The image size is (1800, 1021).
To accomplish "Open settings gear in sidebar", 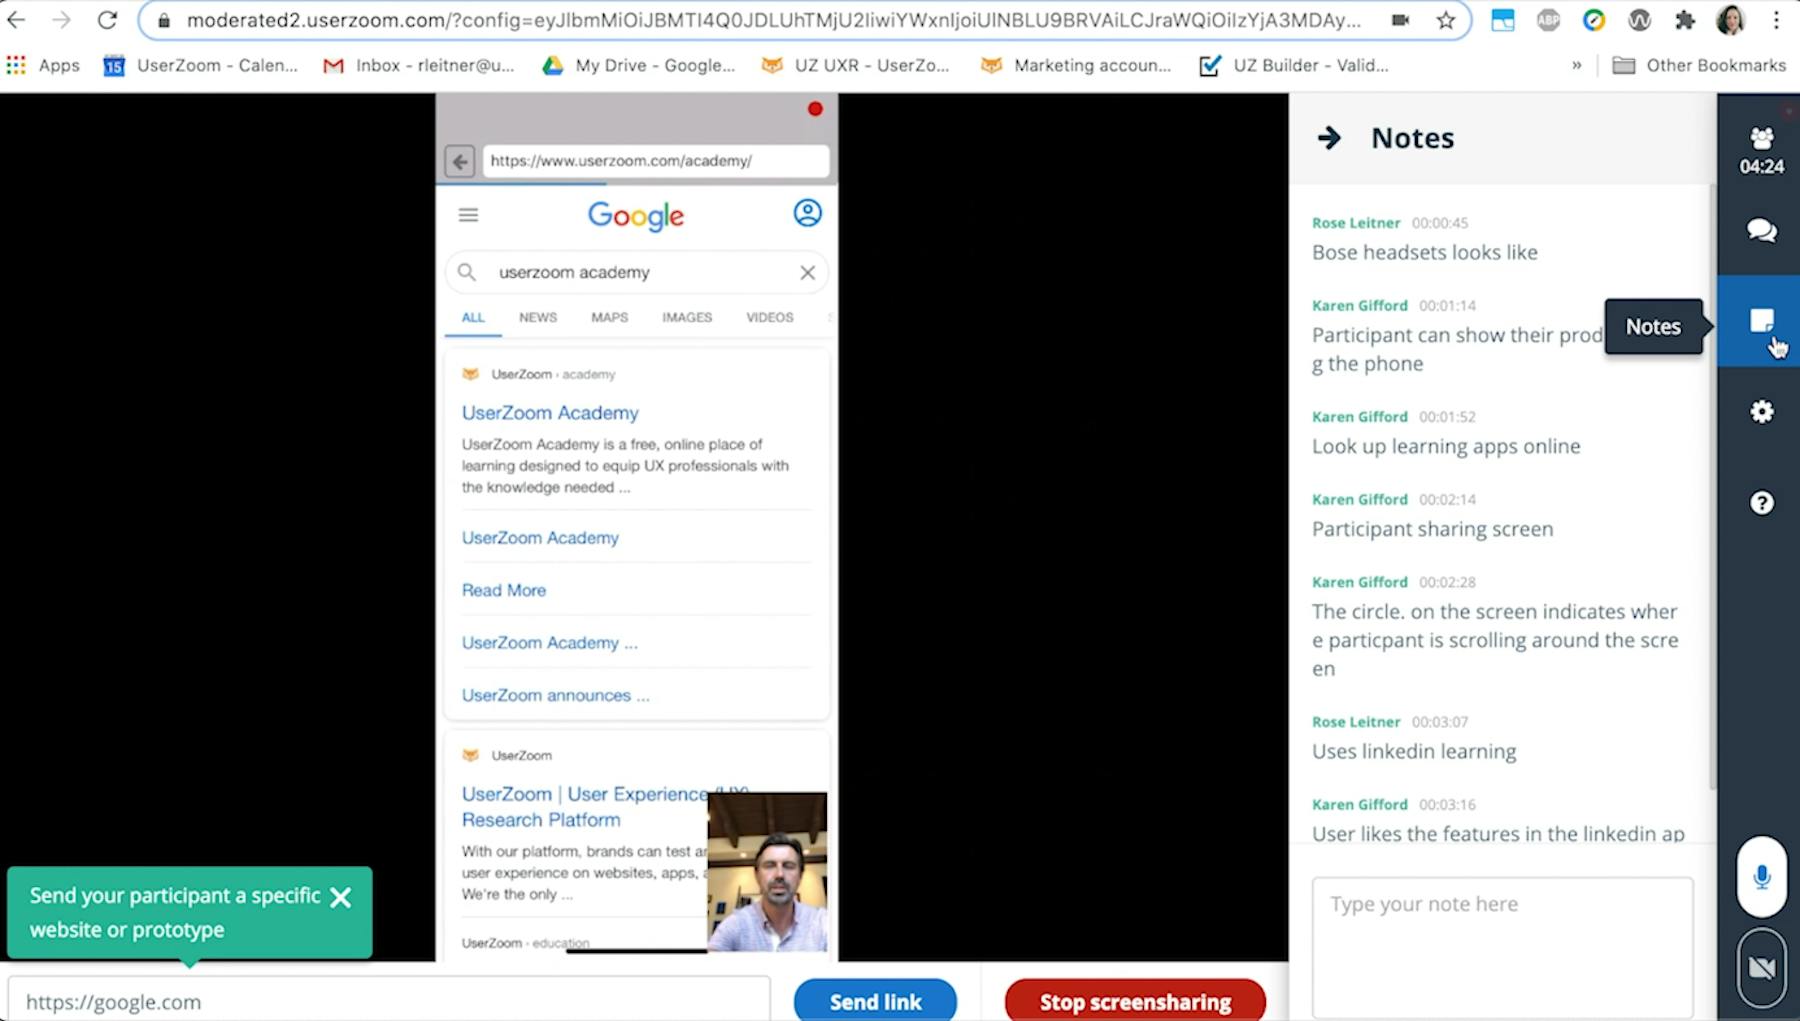I will point(1762,412).
